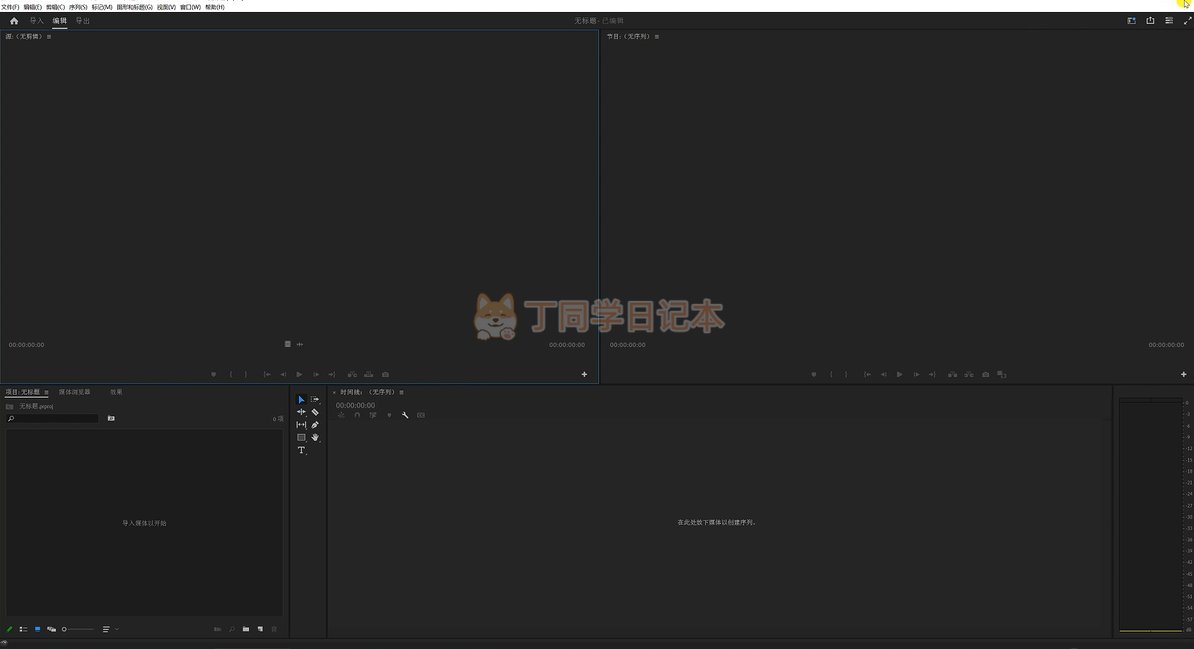Select the Ripple Edit tool
The height and width of the screenshot is (649, 1194).
pyautogui.click(x=301, y=412)
